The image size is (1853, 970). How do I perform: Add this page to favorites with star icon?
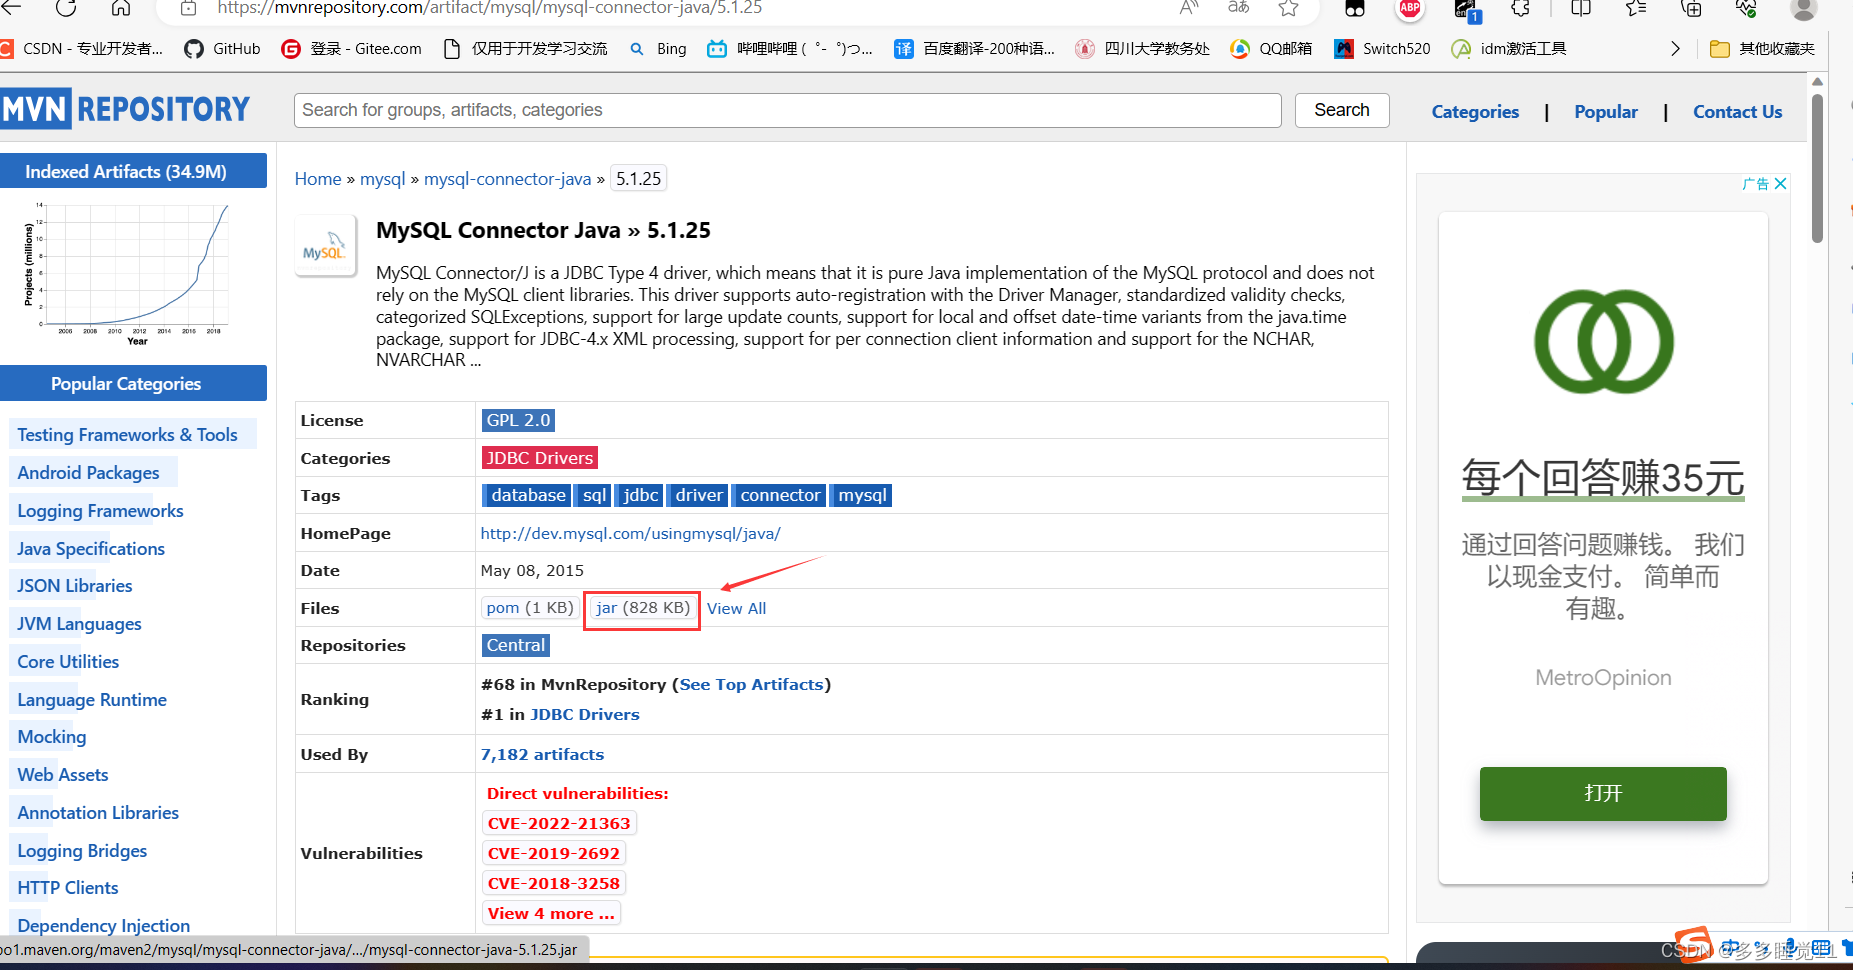pos(1289,8)
